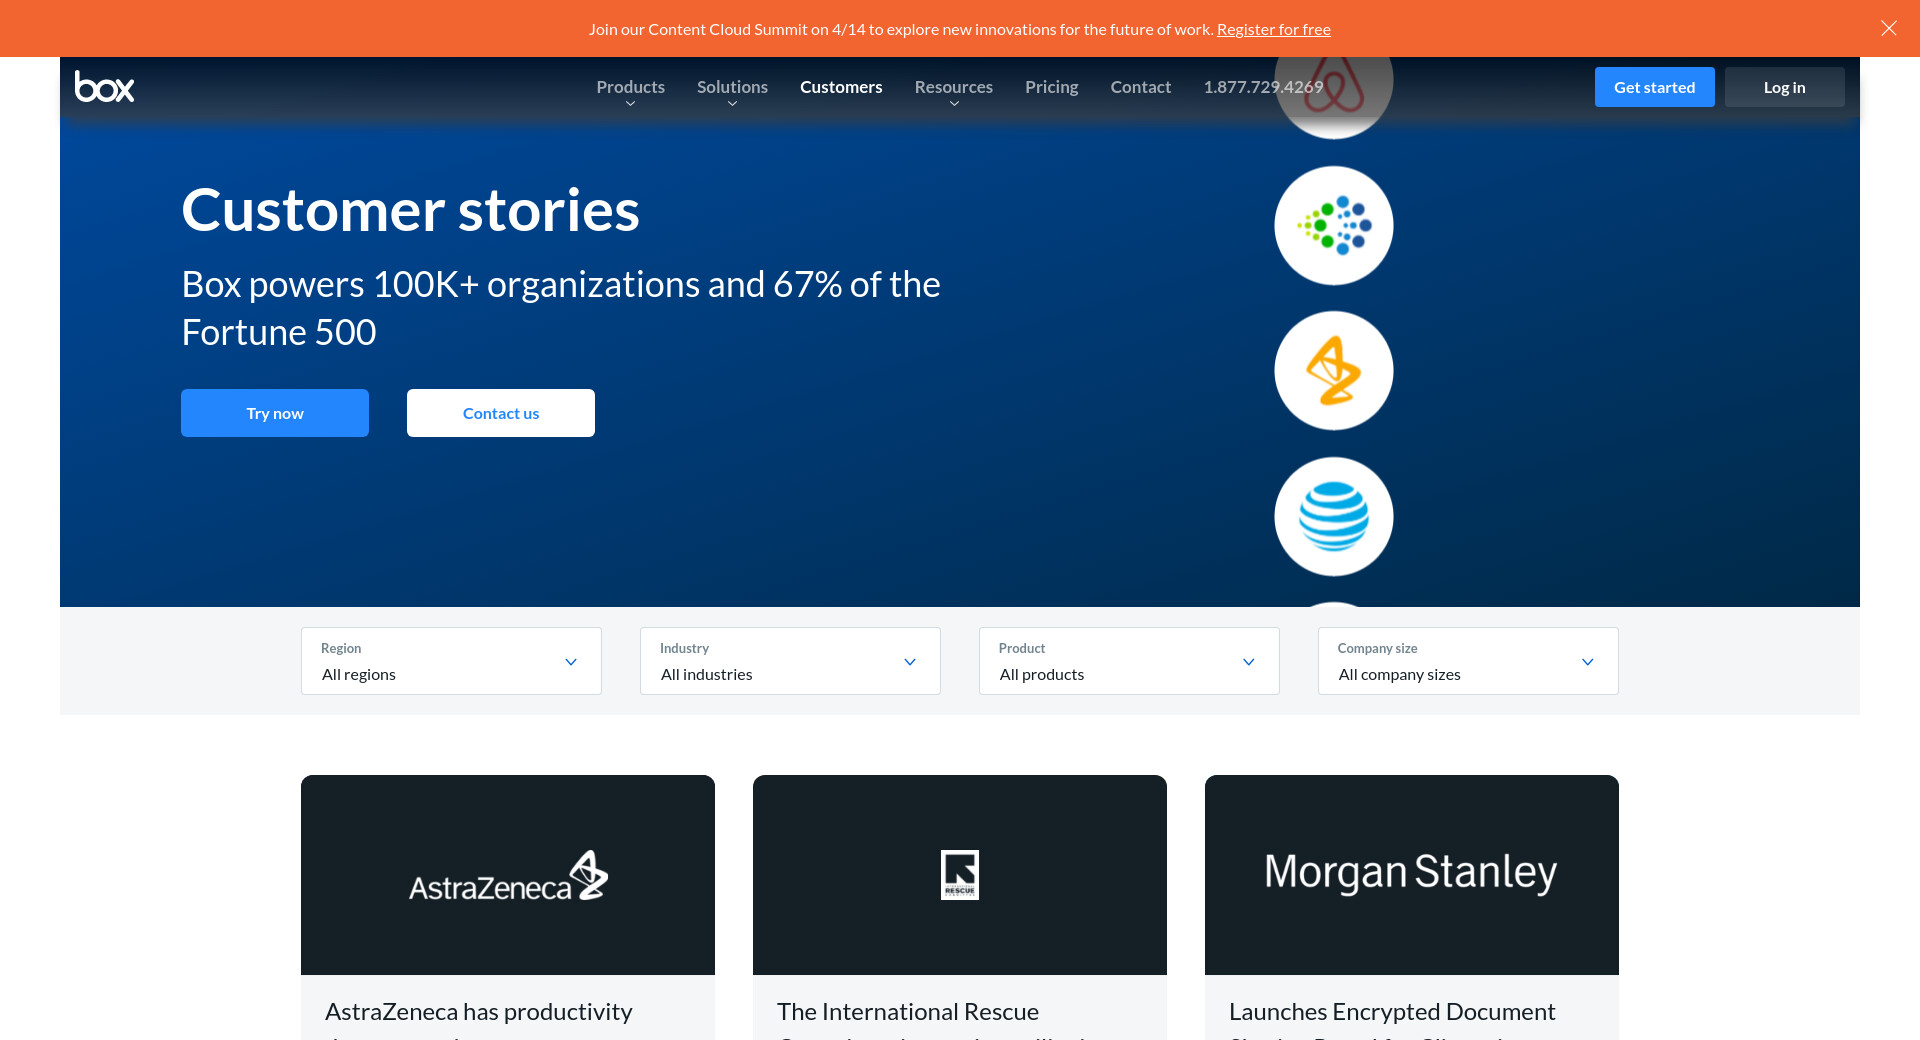1920x1040 pixels.
Task: Open the Morgan Stanley story card image
Action: click(1411, 875)
